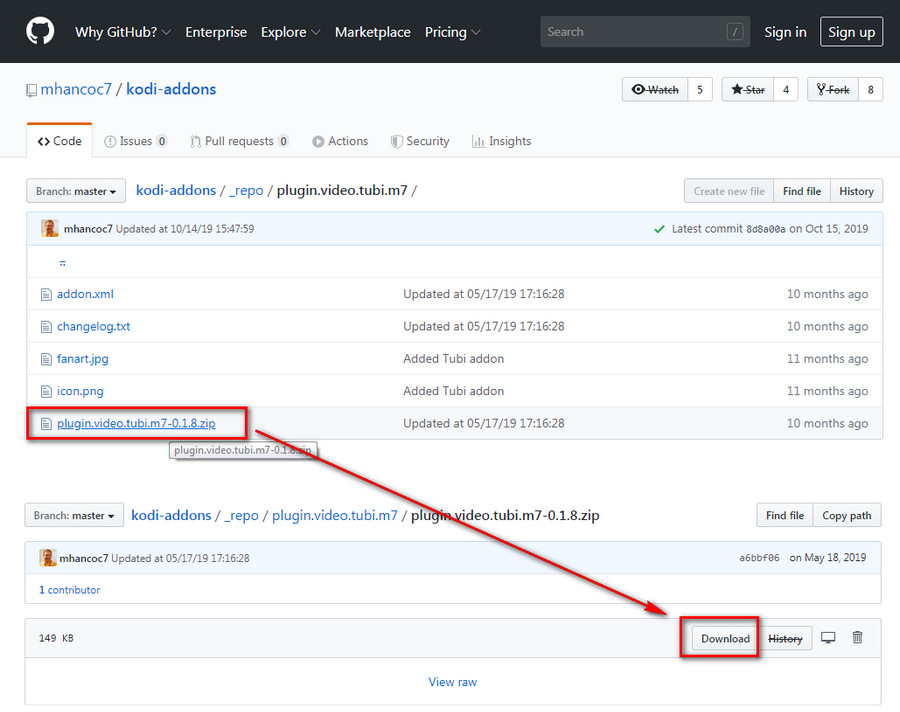Expand the Explore menu
Viewport: 900px width, 712px height.
point(290,32)
